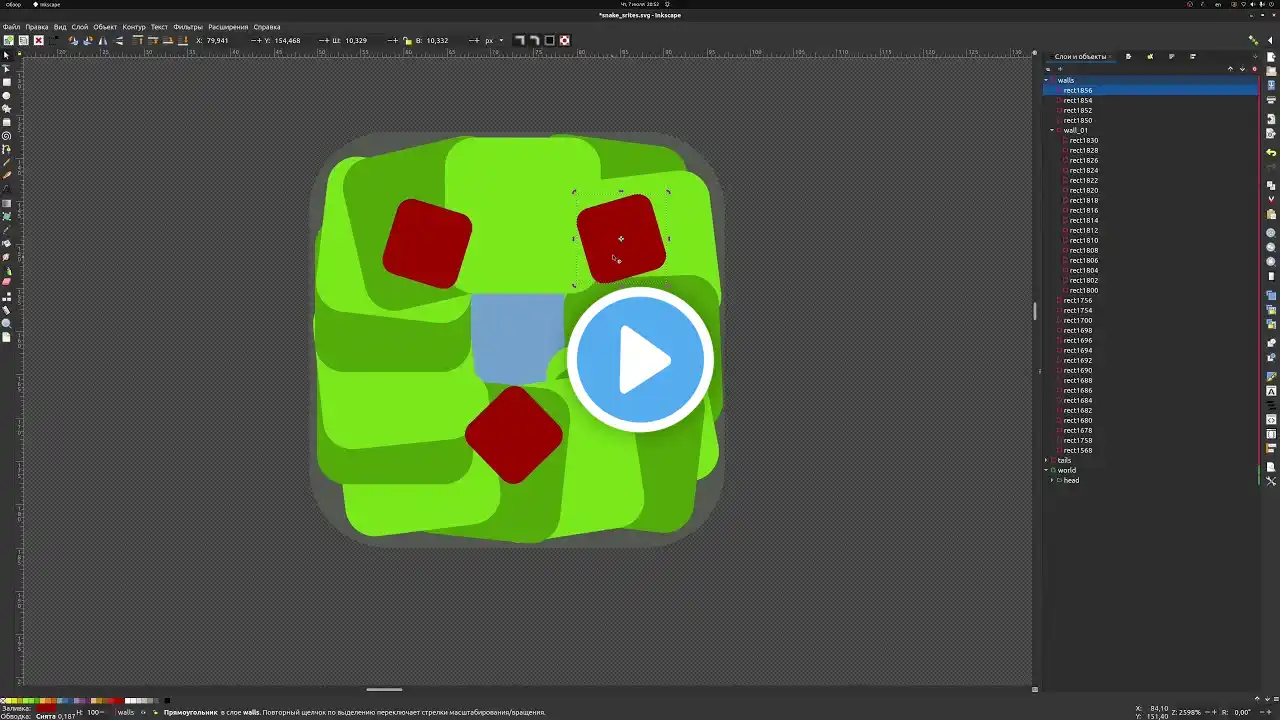The height and width of the screenshot is (720, 1280).
Task: Collapse the walls layer tree
Action: click(1047, 80)
